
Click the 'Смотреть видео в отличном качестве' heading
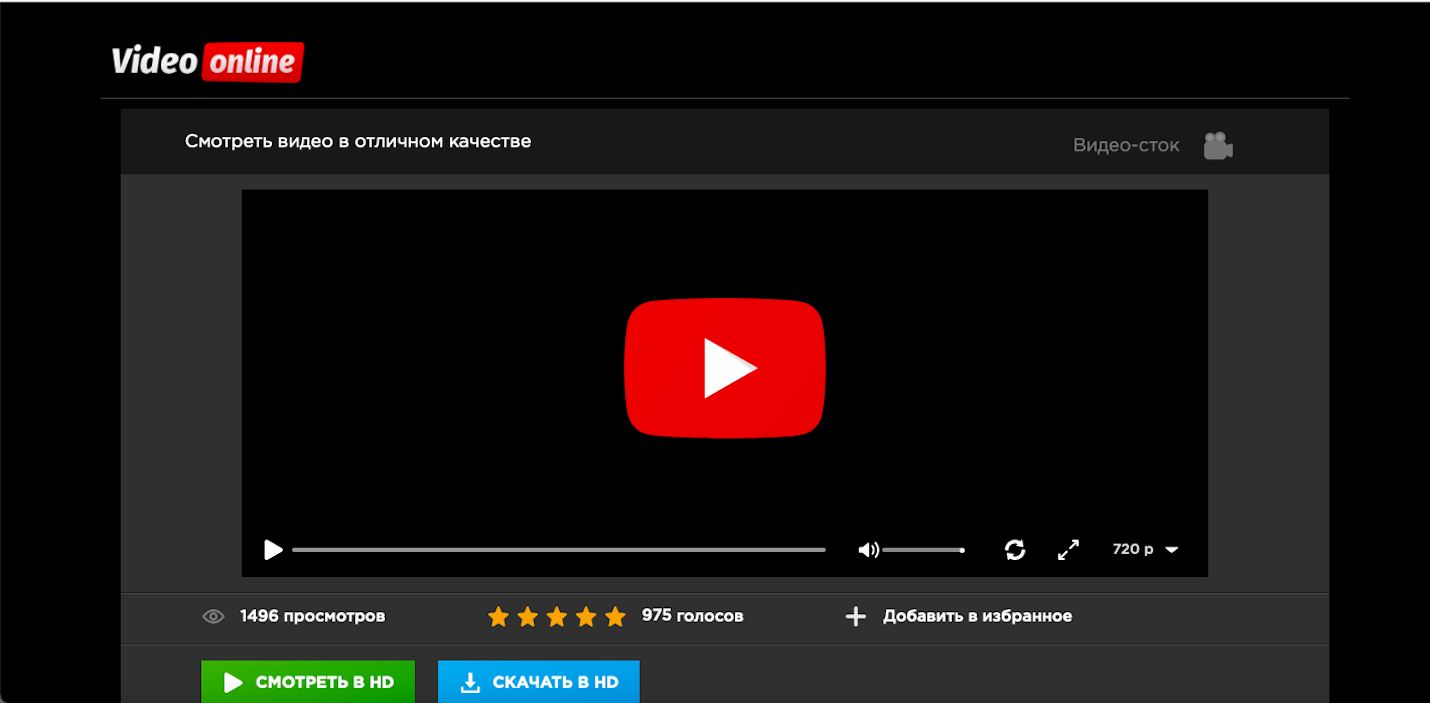coord(358,141)
